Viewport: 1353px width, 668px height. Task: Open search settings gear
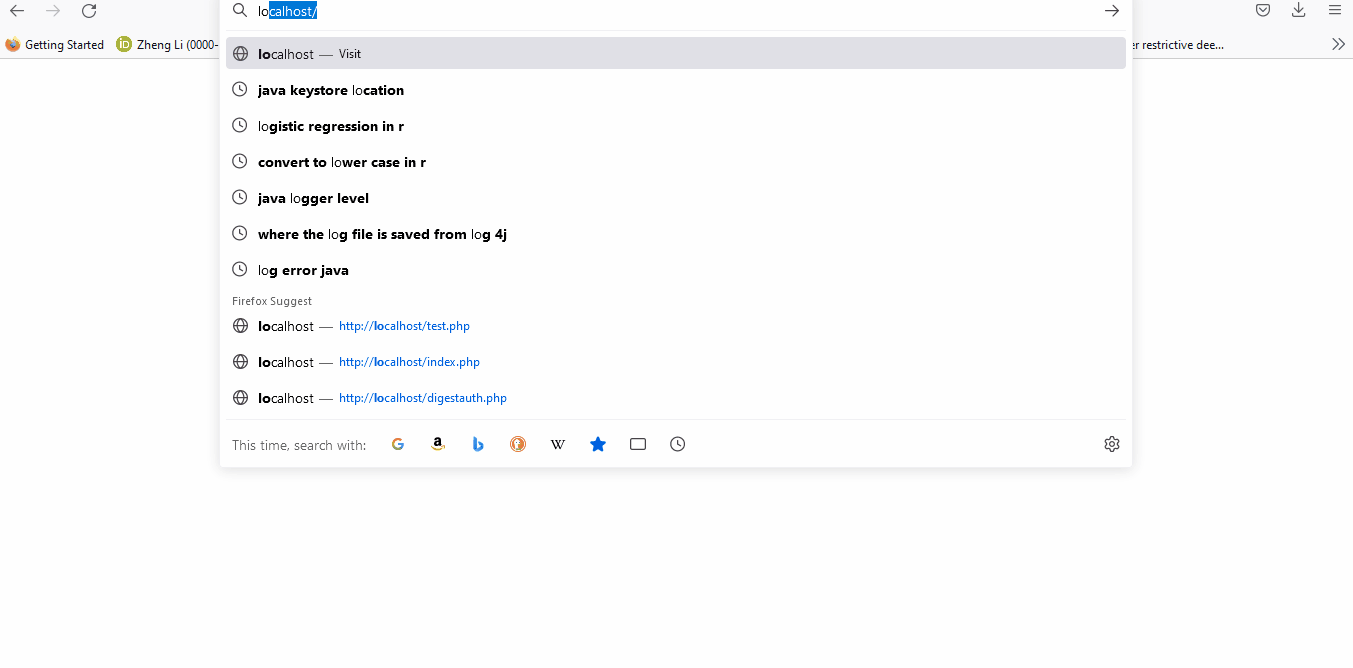pyautogui.click(x=1111, y=444)
